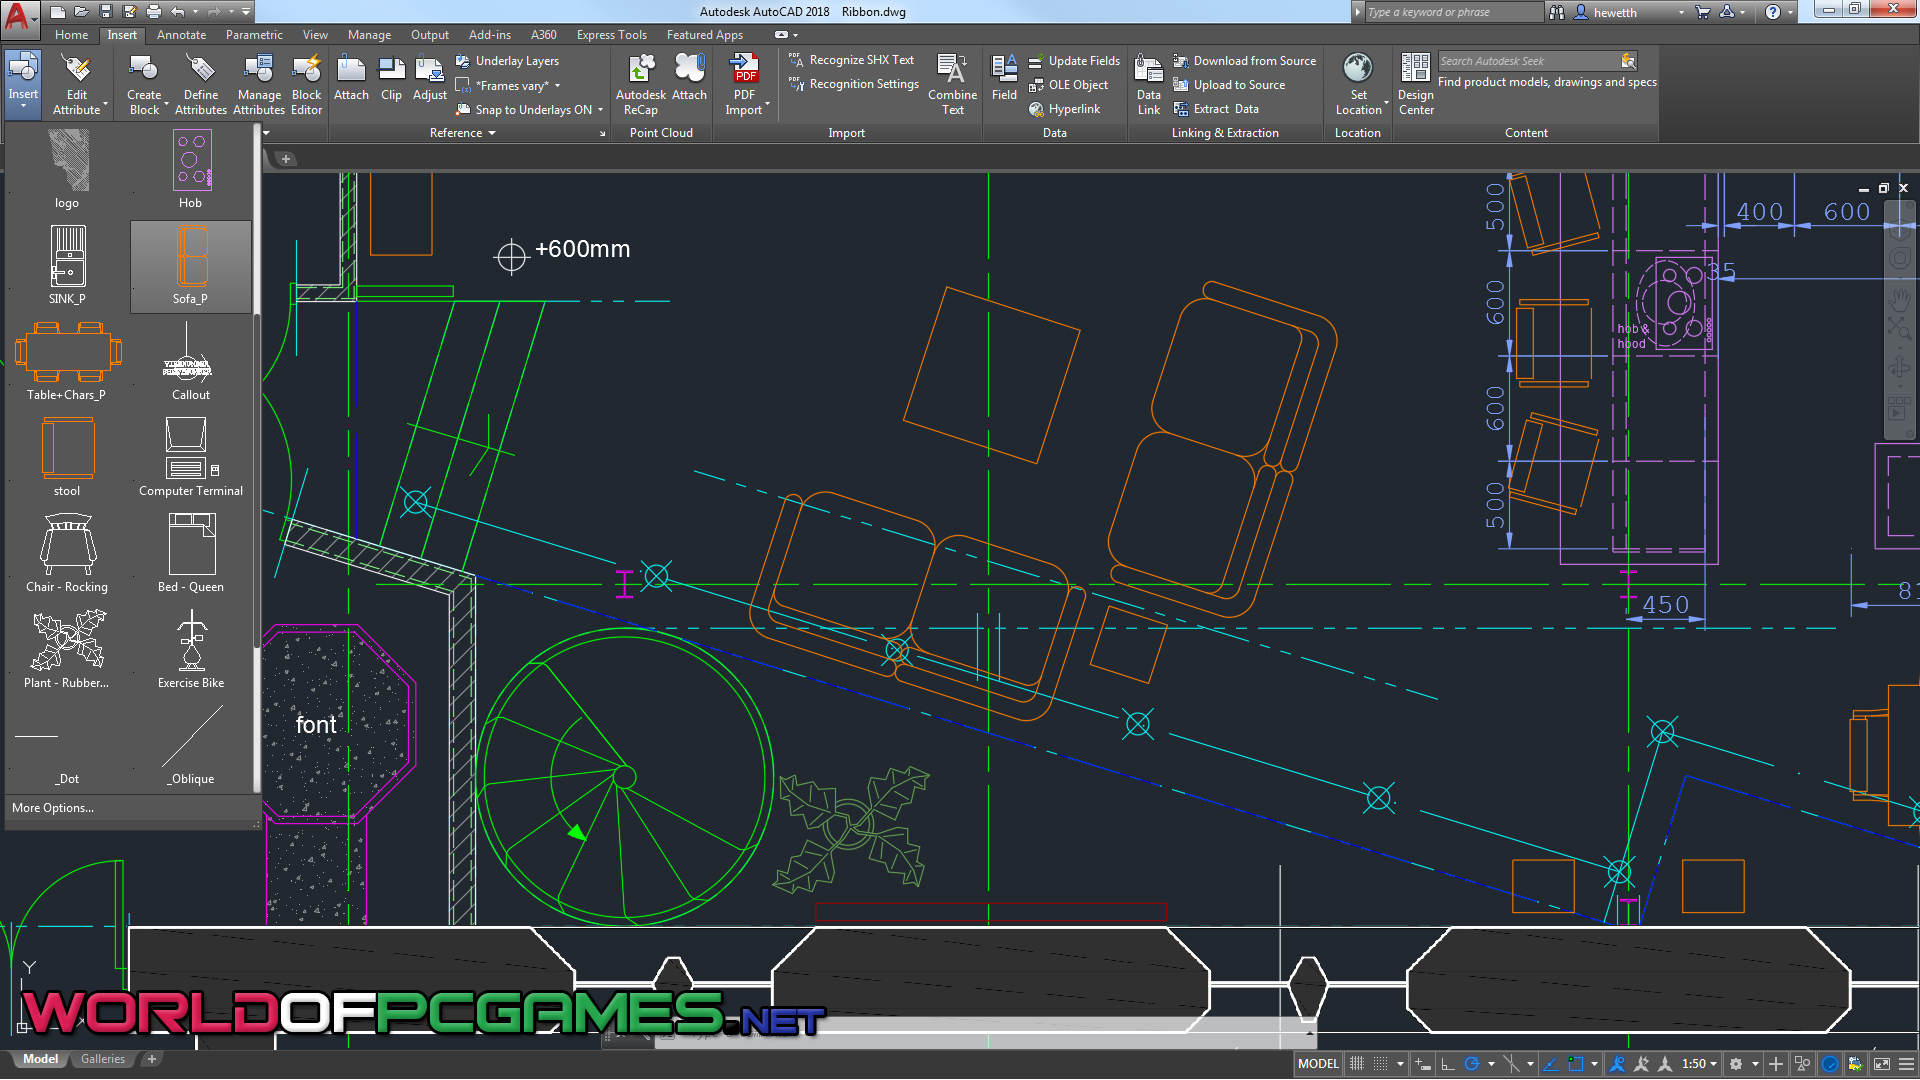
Task: Open the annotation scale 1:50 dropdown
Action: click(x=1700, y=1064)
